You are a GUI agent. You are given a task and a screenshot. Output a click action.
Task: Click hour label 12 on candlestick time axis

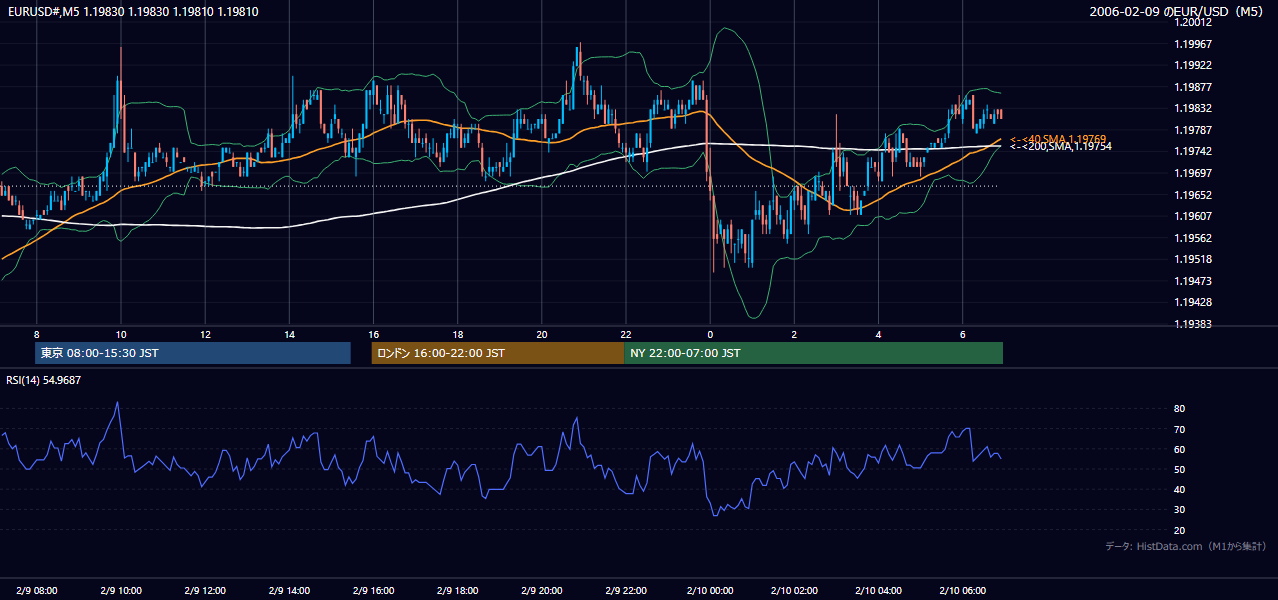205,334
